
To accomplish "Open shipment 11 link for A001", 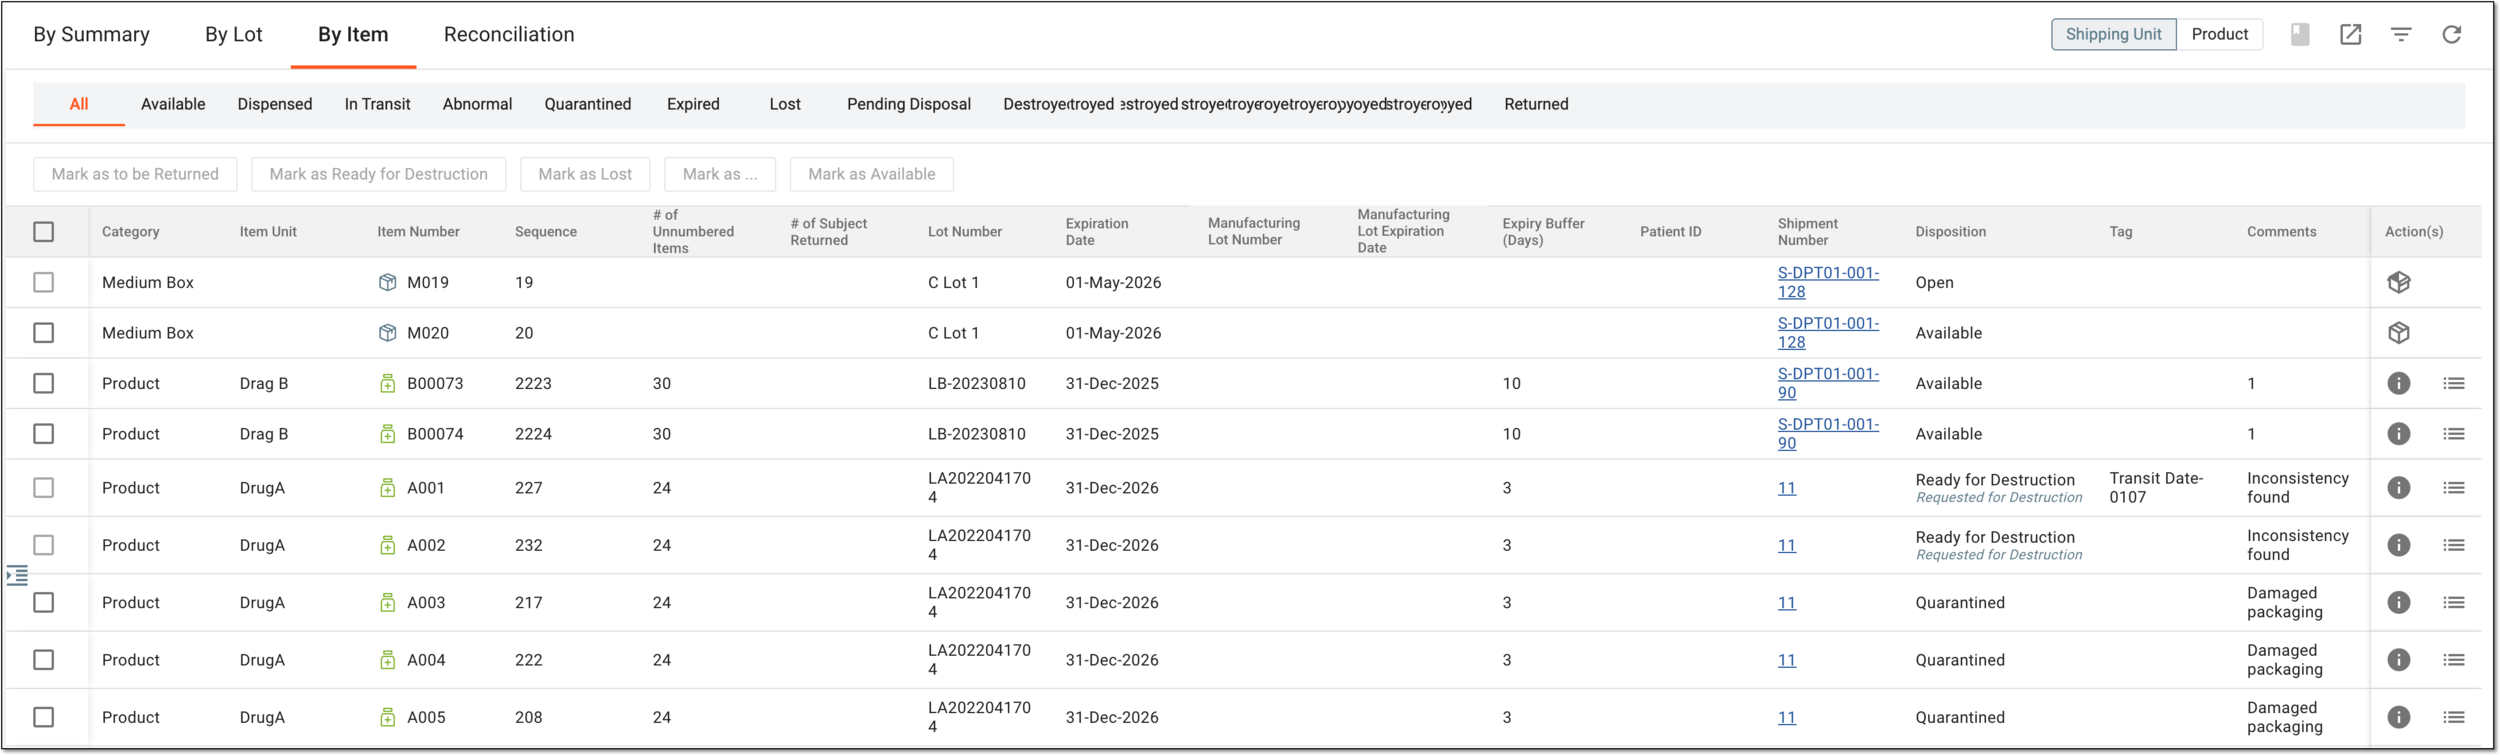I will pyautogui.click(x=1787, y=488).
